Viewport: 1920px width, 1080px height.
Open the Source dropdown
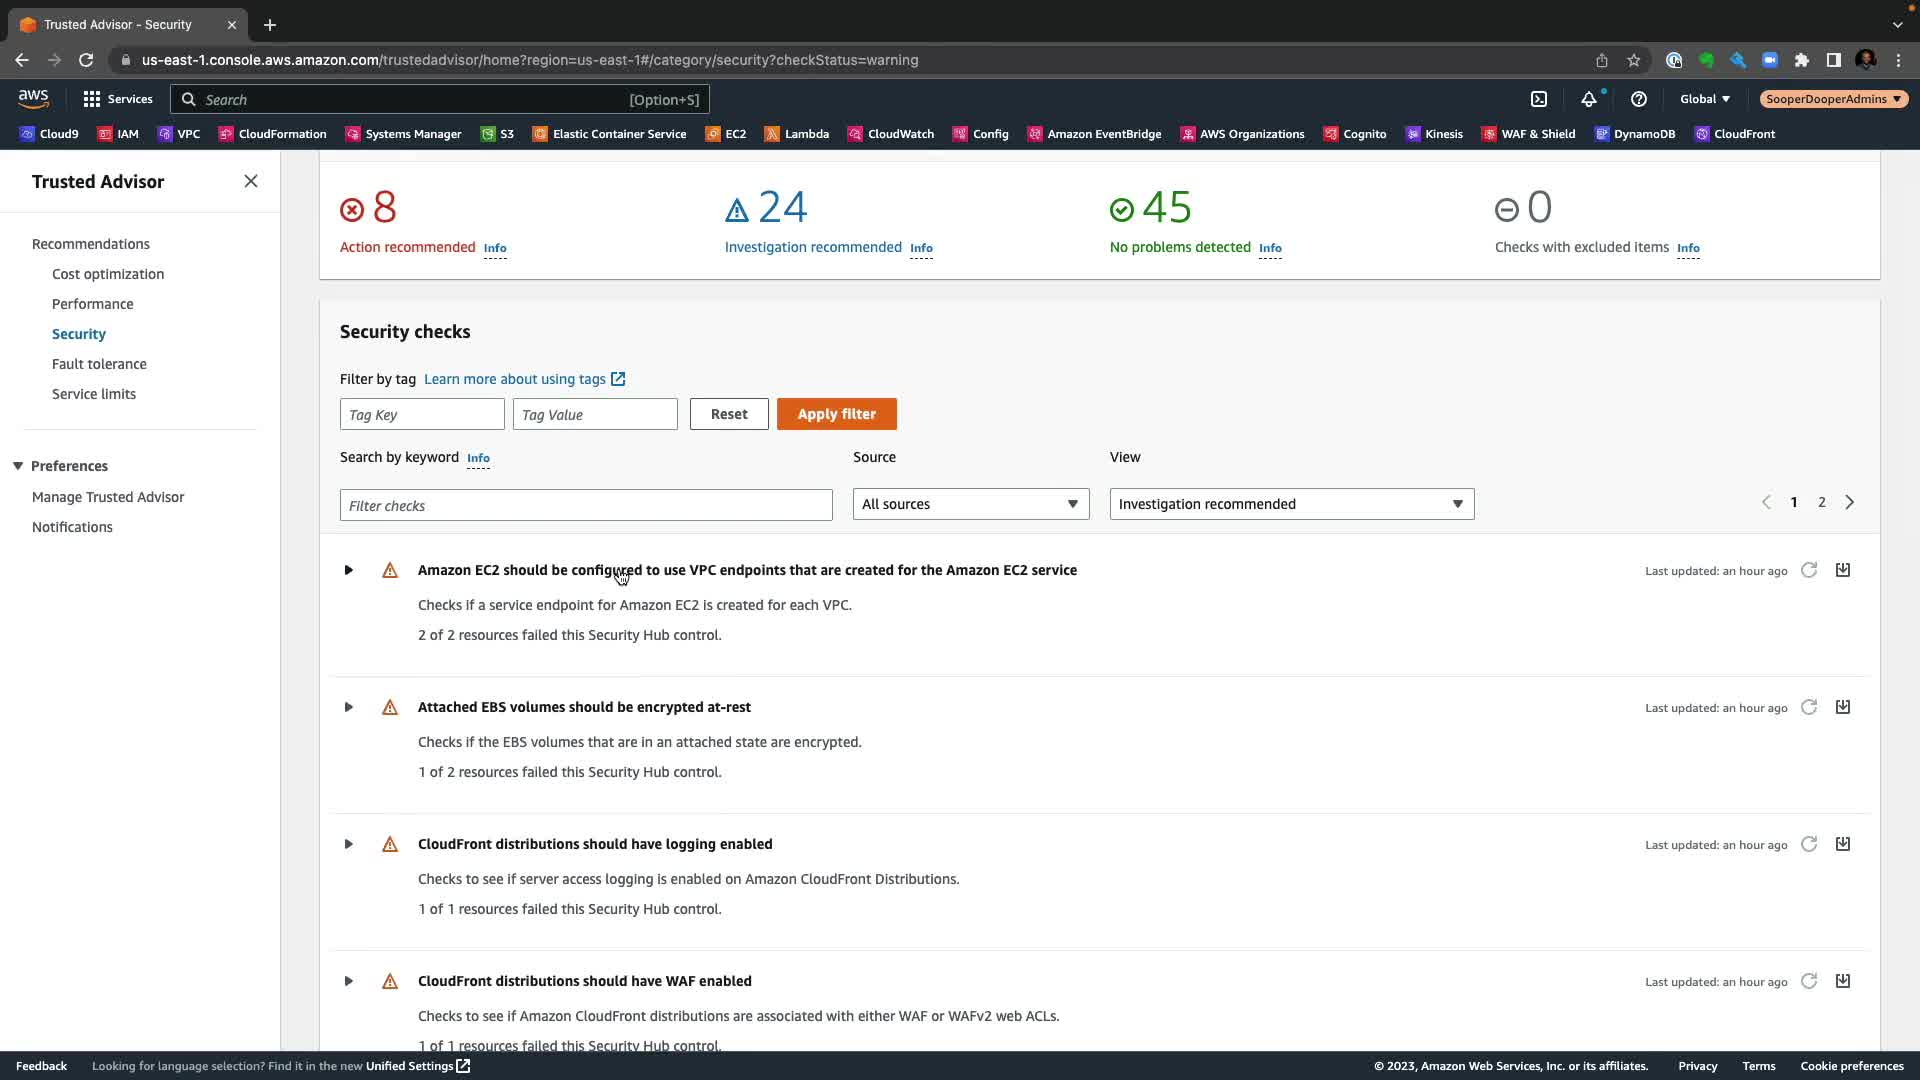click(970, 504)
